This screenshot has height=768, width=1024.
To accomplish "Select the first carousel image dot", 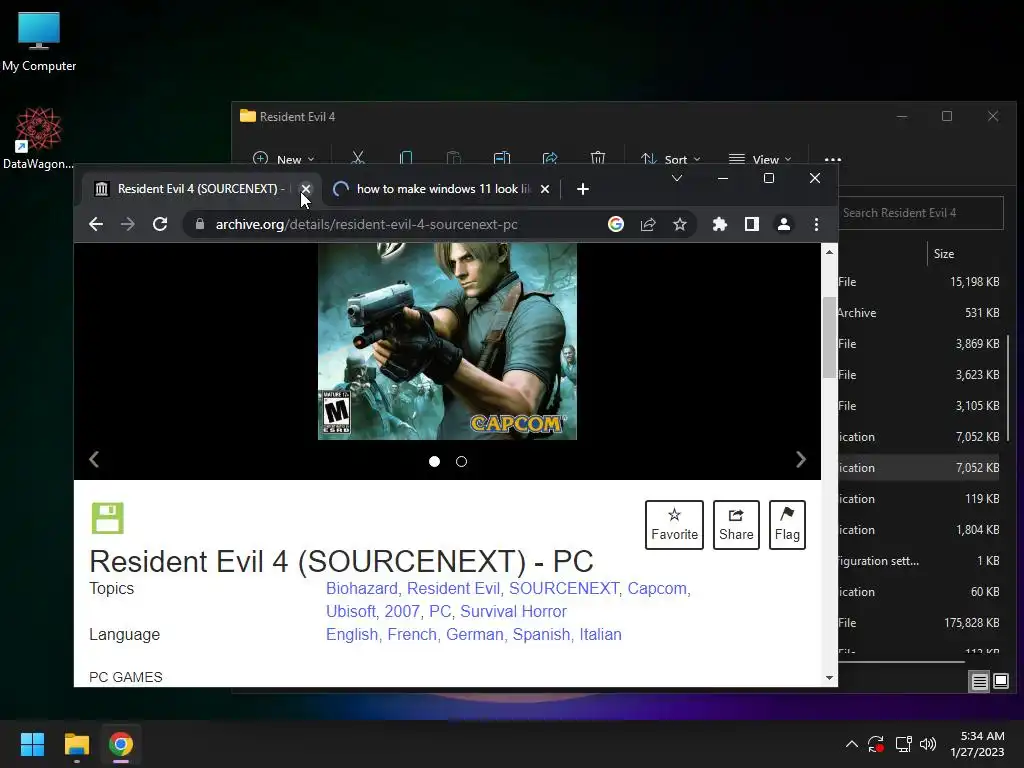I will tap(434, 462).
